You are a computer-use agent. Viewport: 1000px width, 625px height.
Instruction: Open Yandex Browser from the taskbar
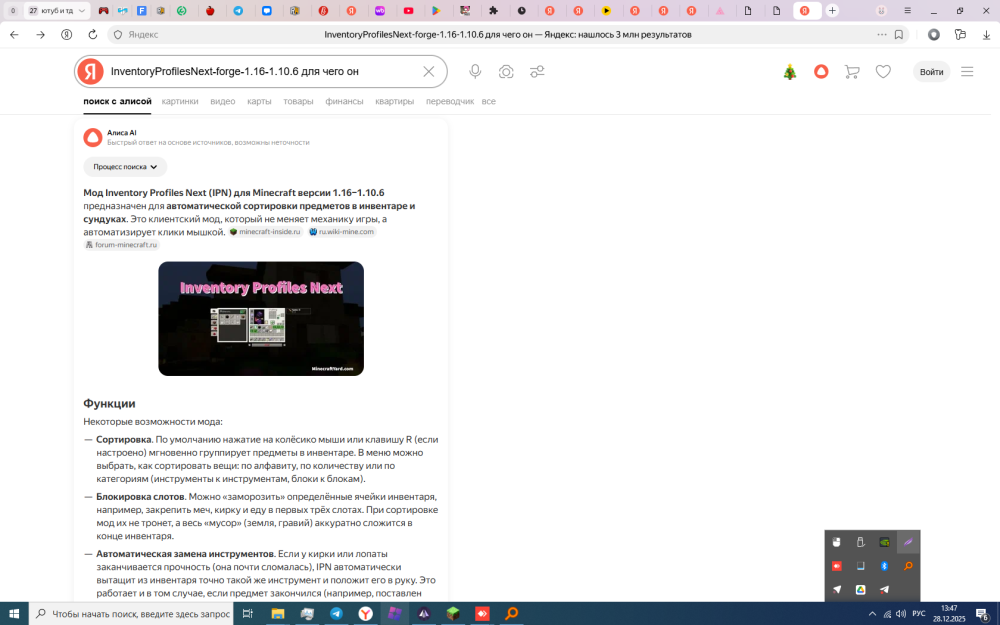(x=365, y=614)
